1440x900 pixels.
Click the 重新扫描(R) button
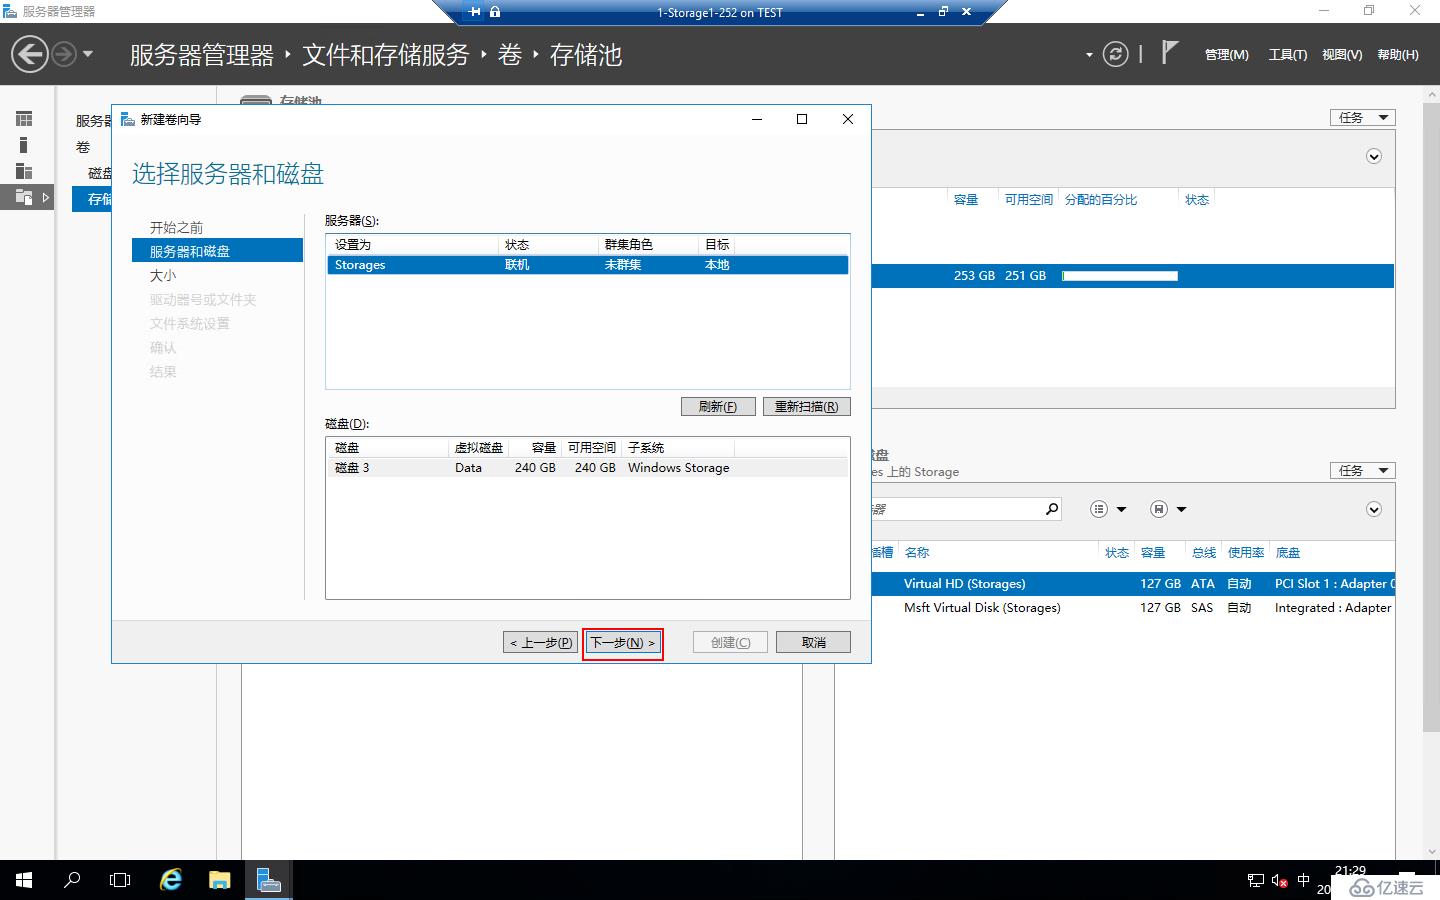[x=807, y=406]
